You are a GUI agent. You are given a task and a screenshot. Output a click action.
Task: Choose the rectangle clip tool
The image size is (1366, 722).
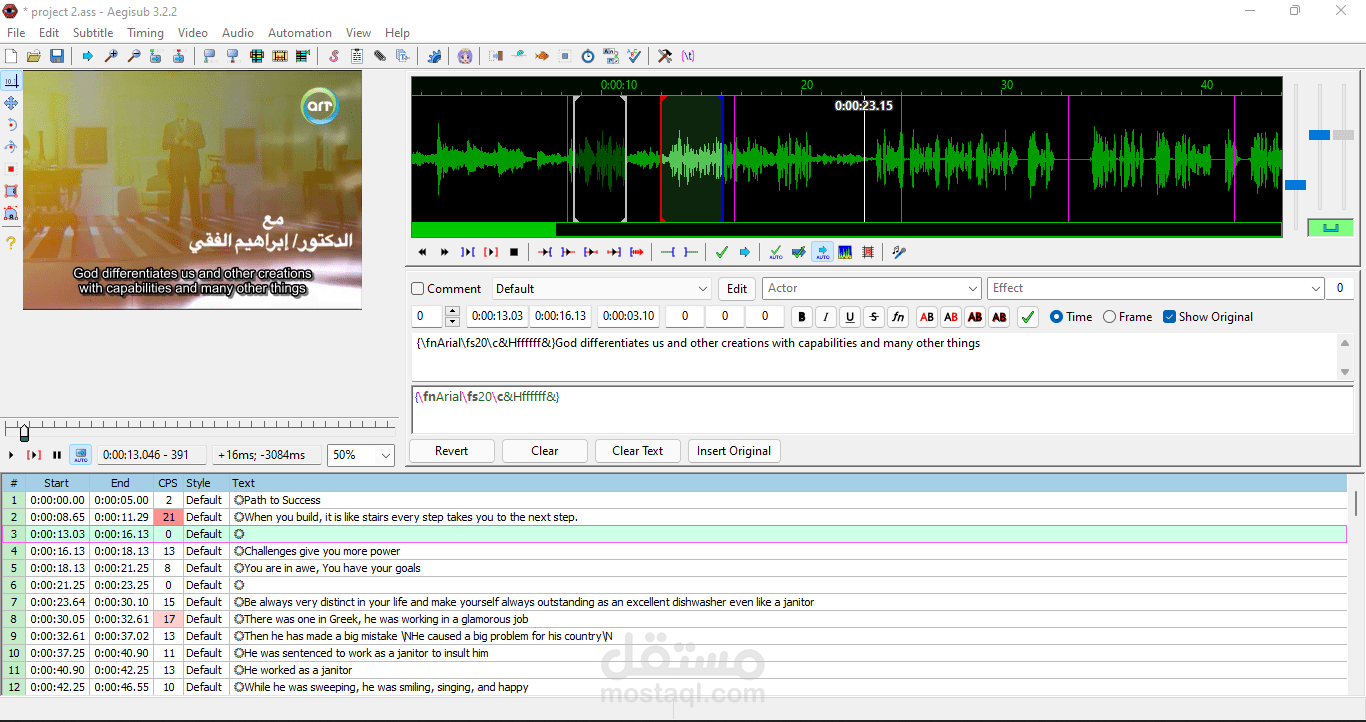coord(11,191)
